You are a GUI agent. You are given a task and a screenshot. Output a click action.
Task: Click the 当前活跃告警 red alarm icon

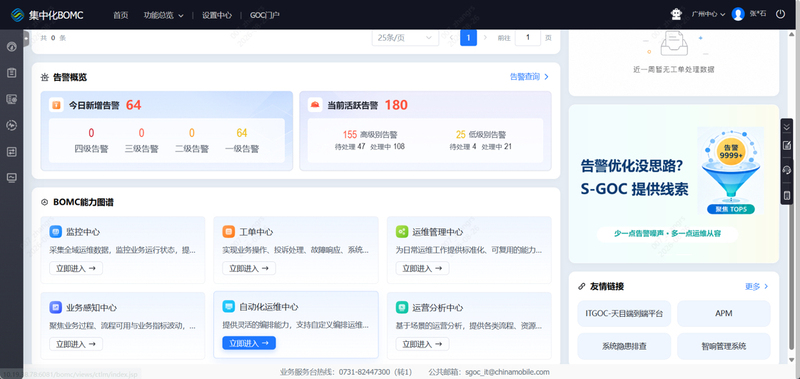[x=315, y=105]
